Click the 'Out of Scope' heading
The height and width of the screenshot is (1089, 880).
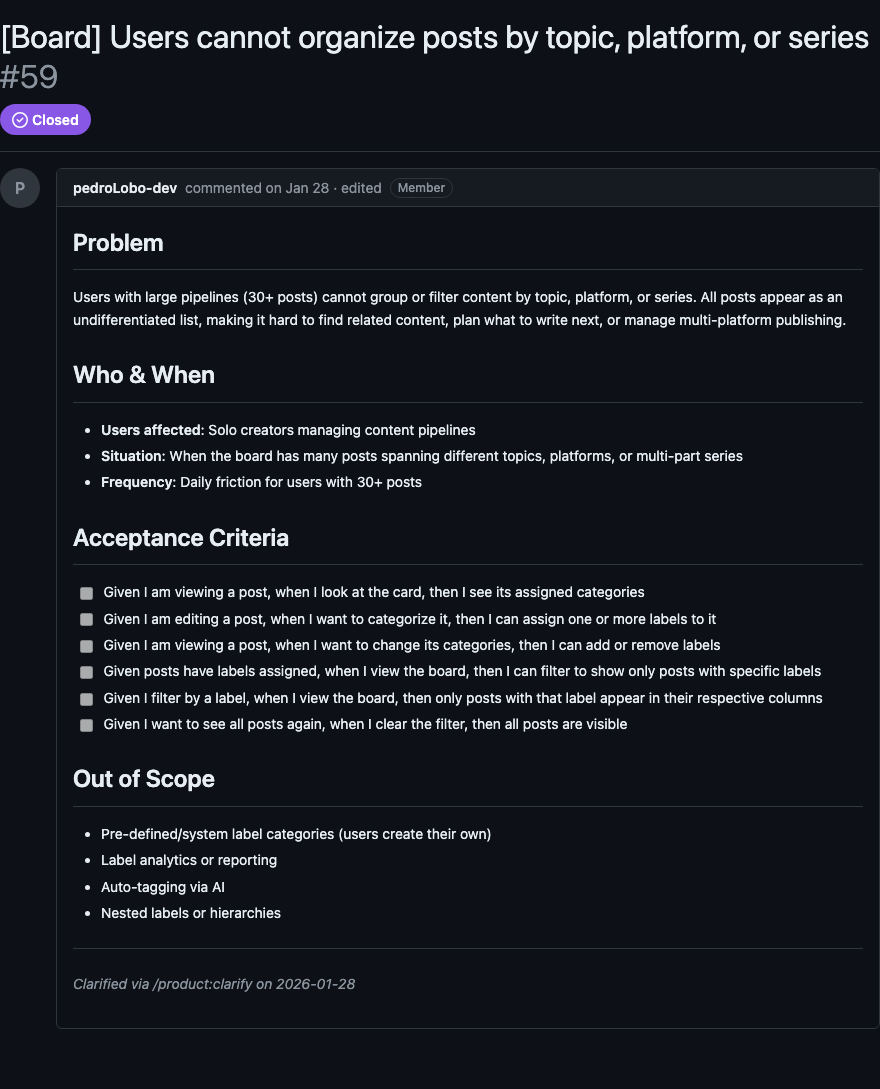pos(143,779)
